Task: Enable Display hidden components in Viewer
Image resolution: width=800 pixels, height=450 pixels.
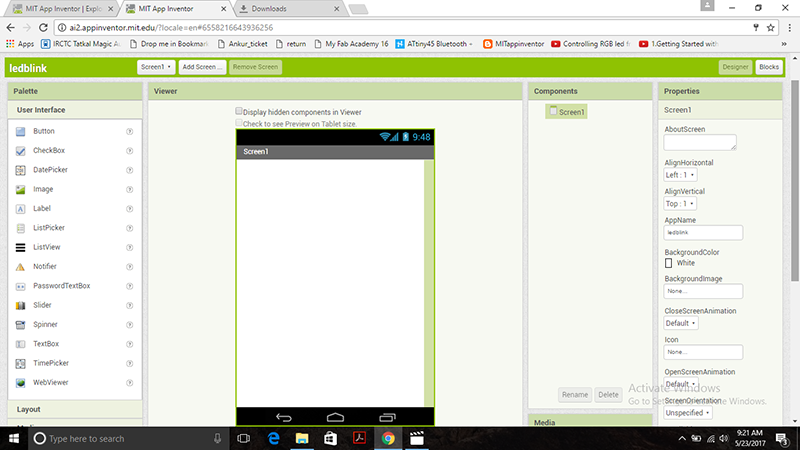Action: (x=239, y=111)
